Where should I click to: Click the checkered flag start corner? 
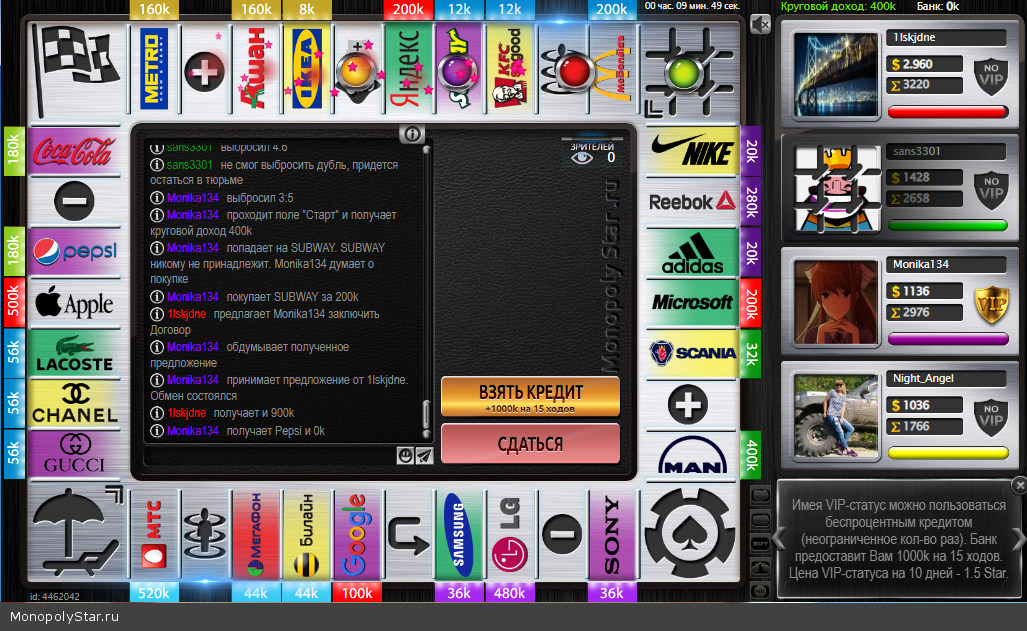(75, 71)
